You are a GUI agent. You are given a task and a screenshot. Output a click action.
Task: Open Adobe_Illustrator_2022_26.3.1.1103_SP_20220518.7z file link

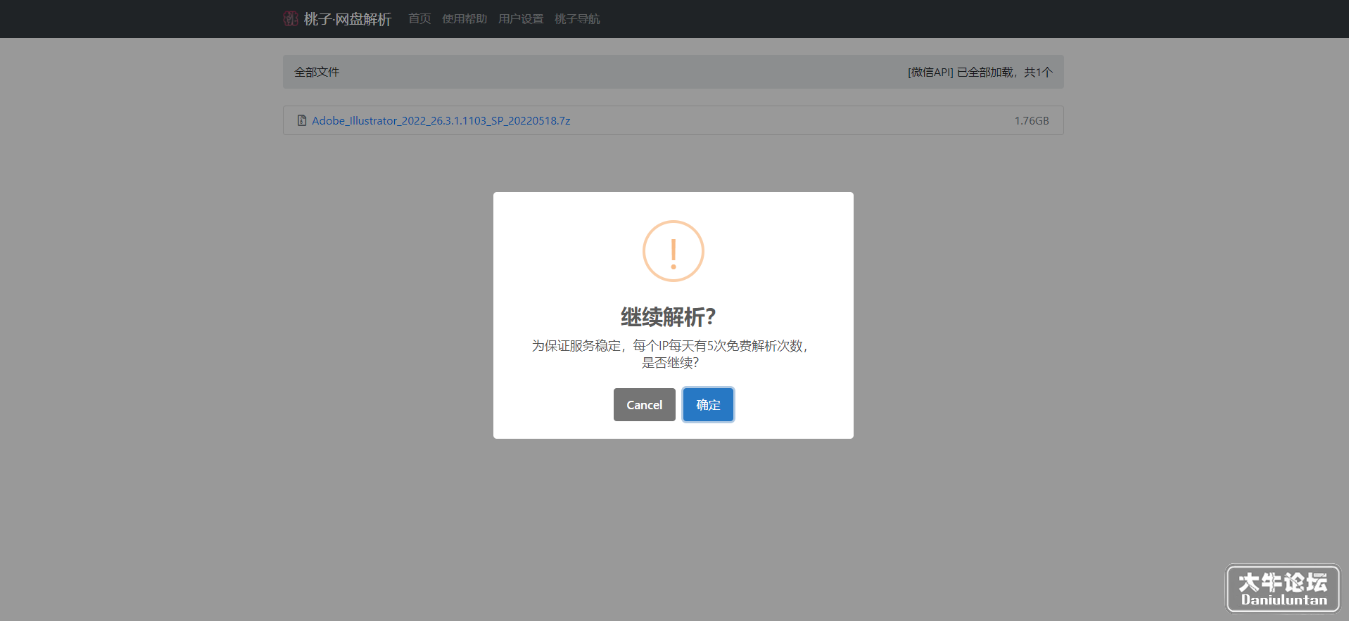click(x=441, y=121)
